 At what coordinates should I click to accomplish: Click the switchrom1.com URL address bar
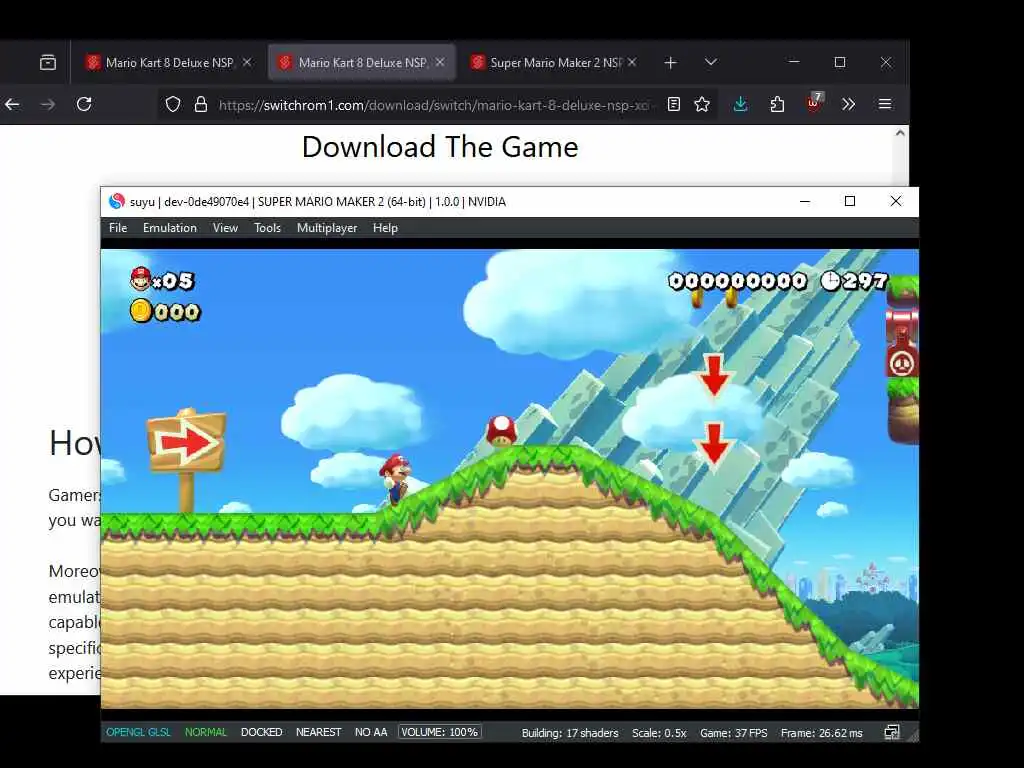tap(434, 105)
